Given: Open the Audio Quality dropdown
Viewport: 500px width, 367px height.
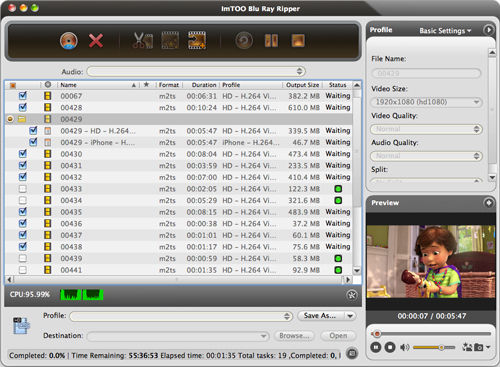Looking at the screenshot, I should [426, 156].
